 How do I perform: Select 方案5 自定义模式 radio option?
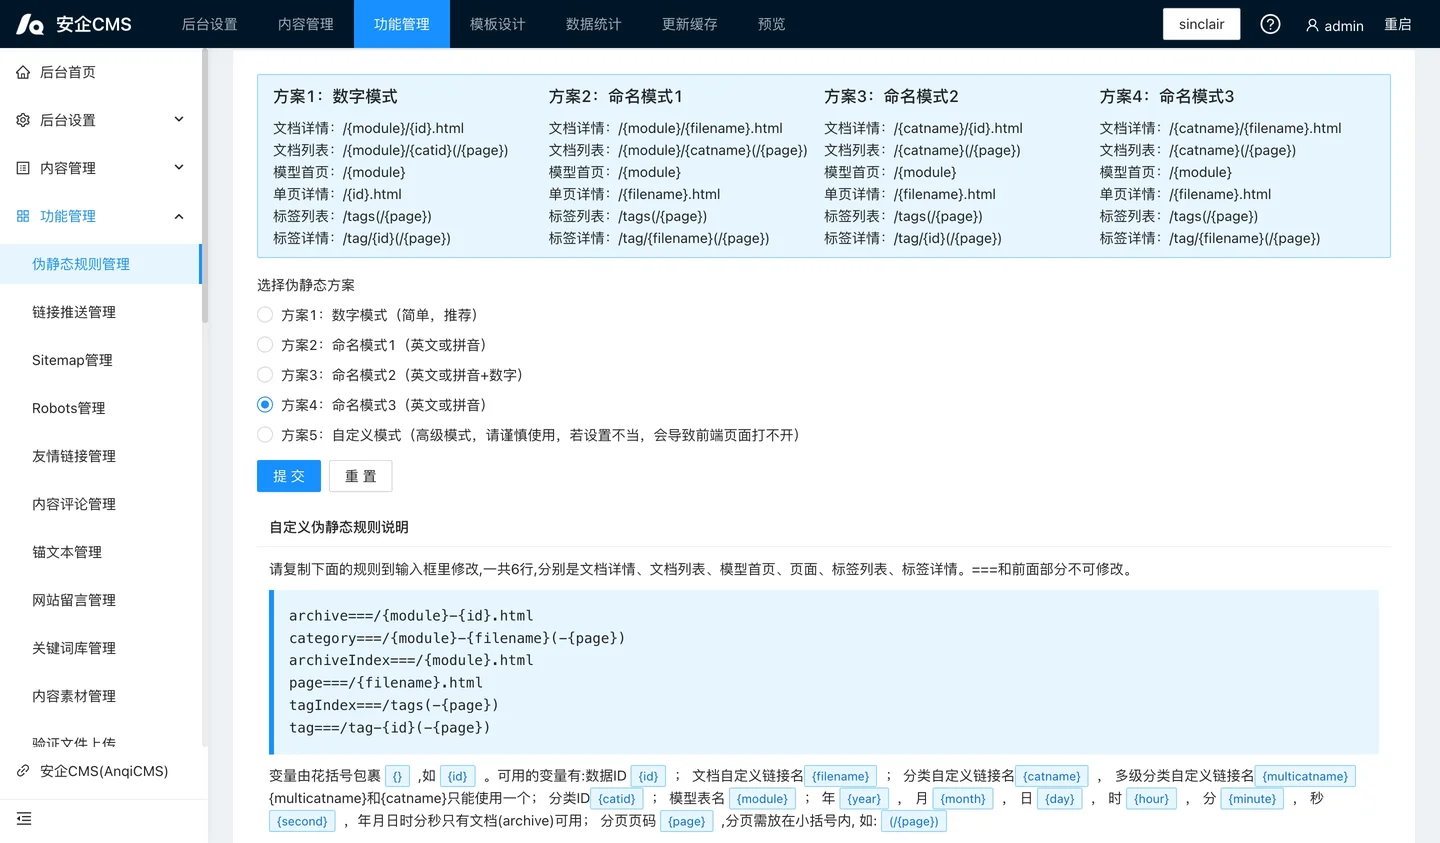click(x=265, y=435)
